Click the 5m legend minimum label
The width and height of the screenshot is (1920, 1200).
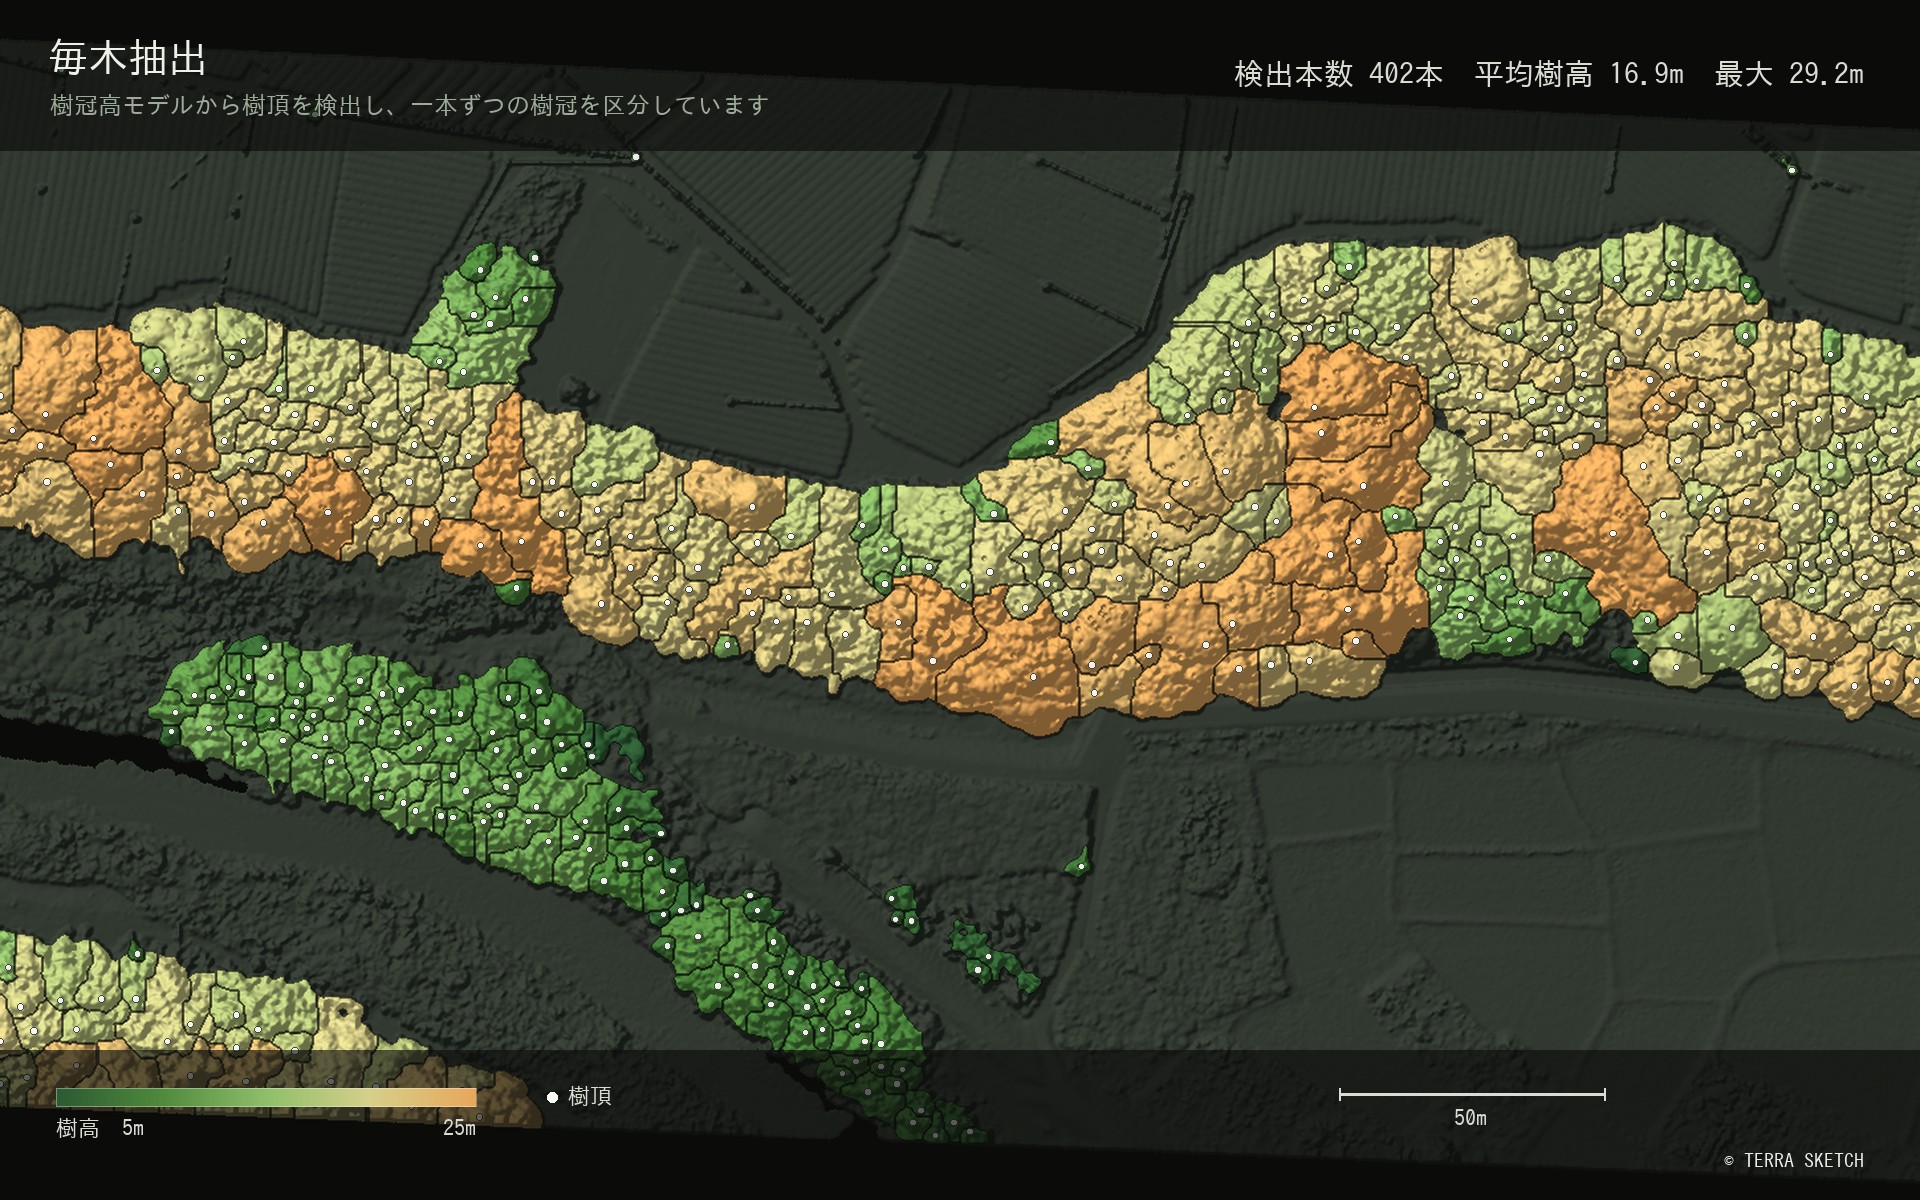[x=133, y=1128]
